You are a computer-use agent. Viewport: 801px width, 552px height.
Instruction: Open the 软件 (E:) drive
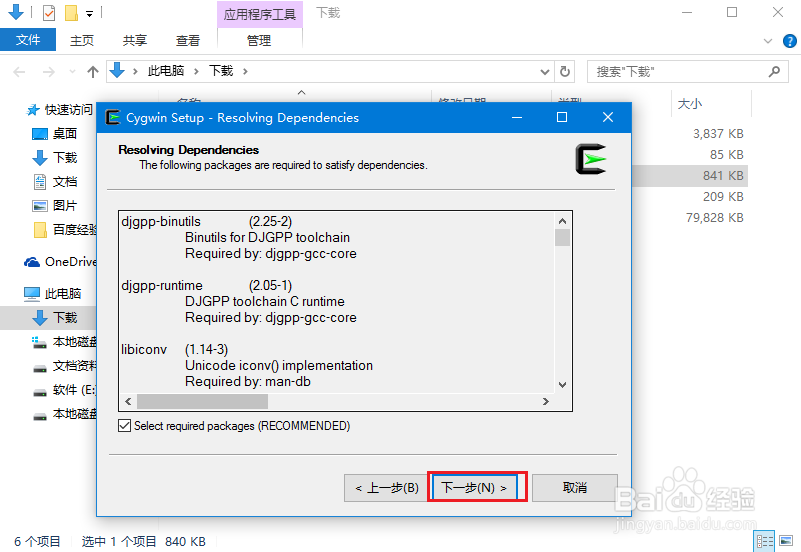click(x=64, y=390)
